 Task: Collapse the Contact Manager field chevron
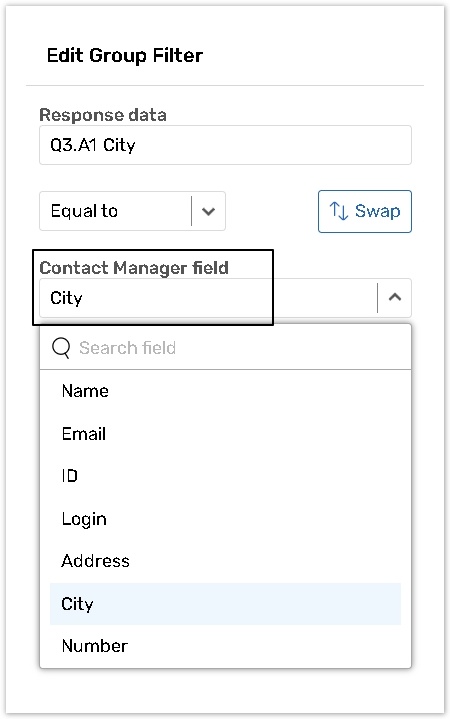point(394,298)
